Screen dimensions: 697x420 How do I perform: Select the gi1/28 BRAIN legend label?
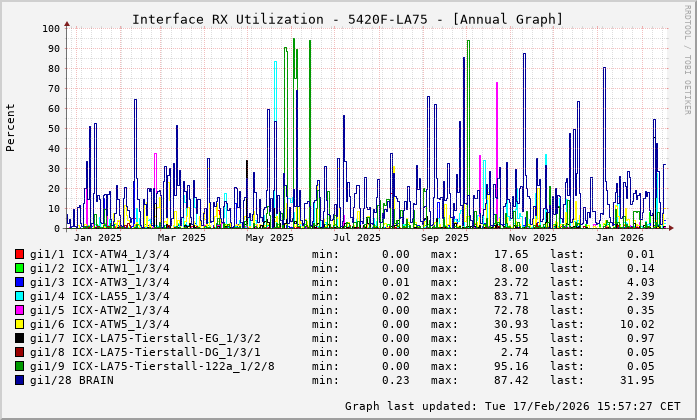[71, 380]
